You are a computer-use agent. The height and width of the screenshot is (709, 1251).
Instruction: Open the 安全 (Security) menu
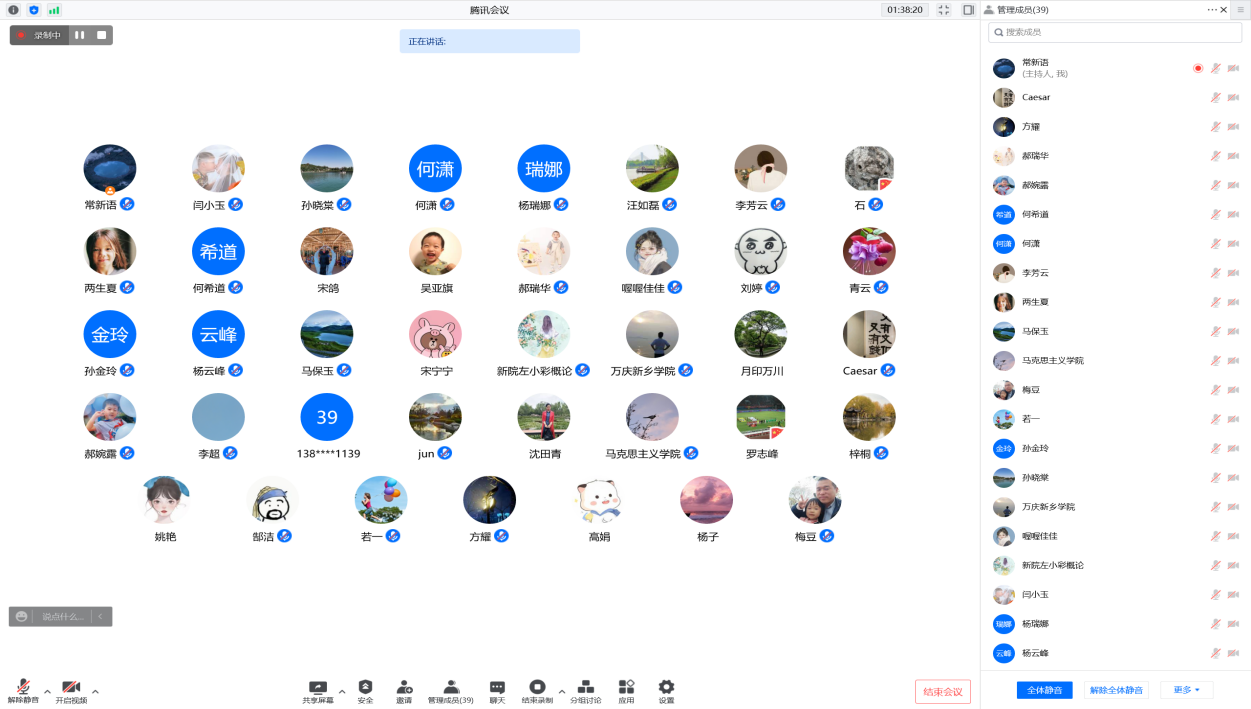pyautogui.click(x=365, y=691)
